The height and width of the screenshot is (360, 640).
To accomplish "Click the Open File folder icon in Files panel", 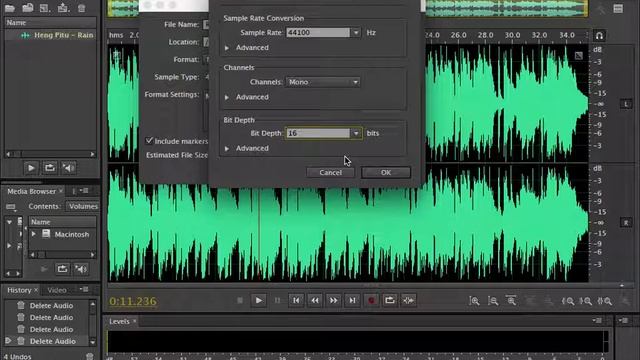I will pos(9,8).
